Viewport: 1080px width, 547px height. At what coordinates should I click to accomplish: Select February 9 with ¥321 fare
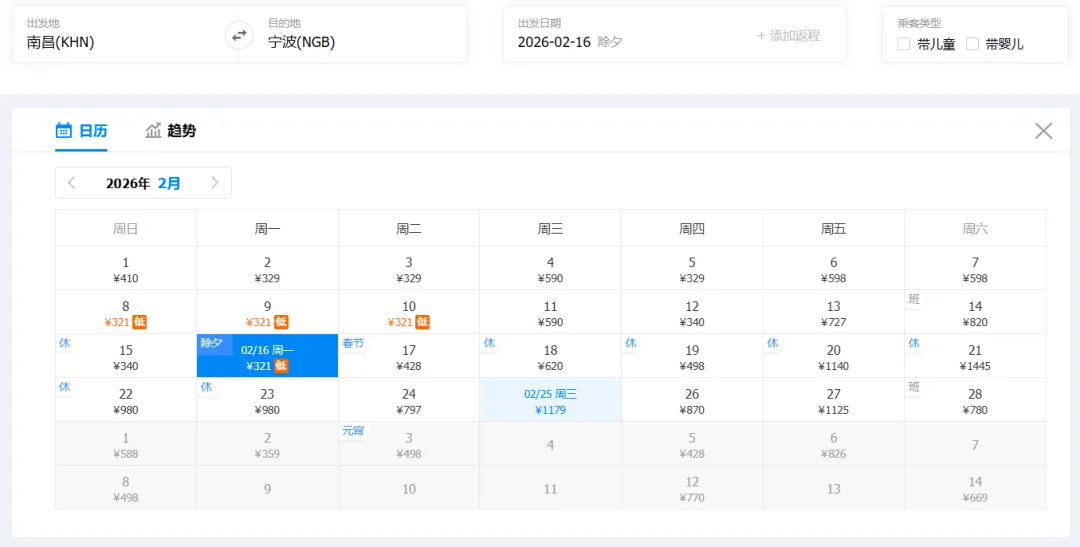267,312
